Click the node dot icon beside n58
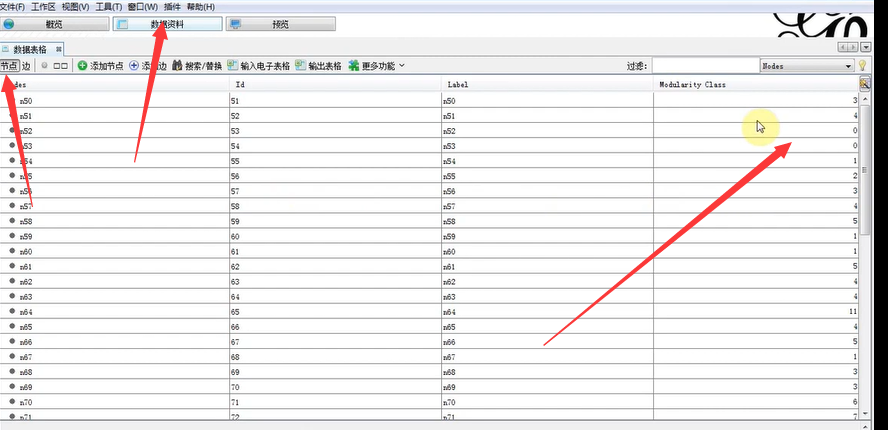 [x=12, y=220]
